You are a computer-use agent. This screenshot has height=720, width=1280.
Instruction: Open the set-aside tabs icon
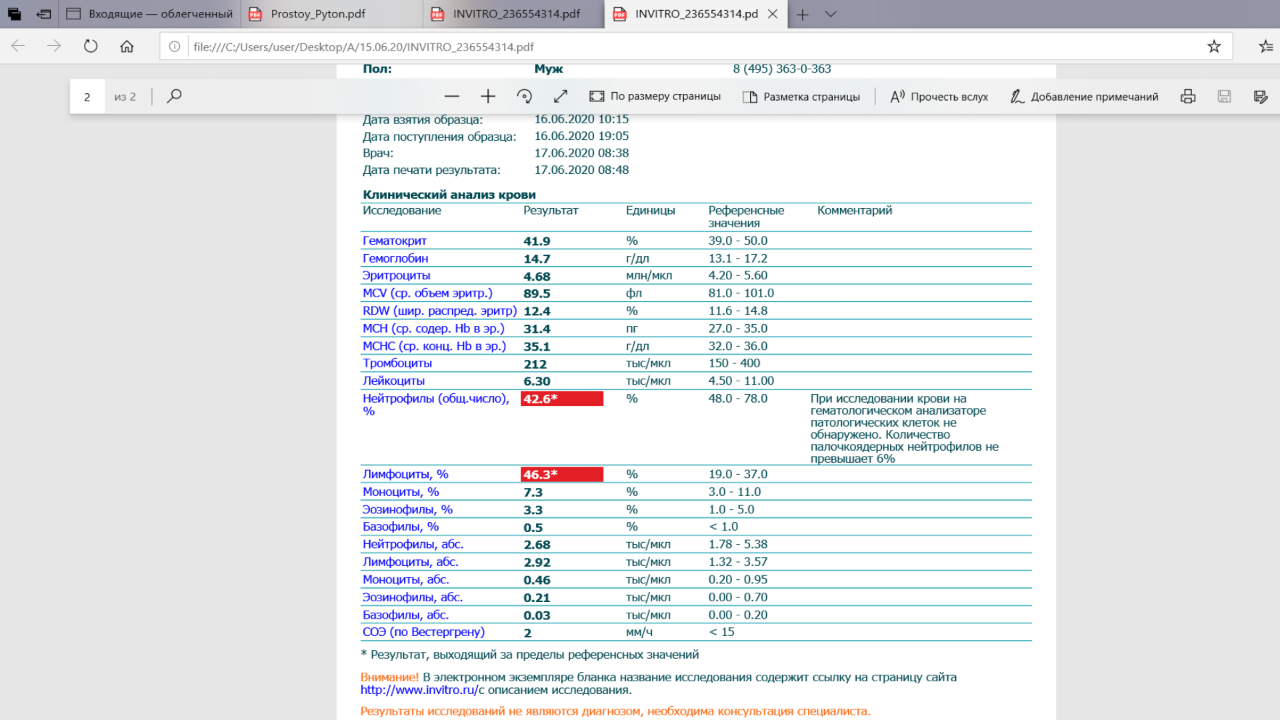(14, 14)
